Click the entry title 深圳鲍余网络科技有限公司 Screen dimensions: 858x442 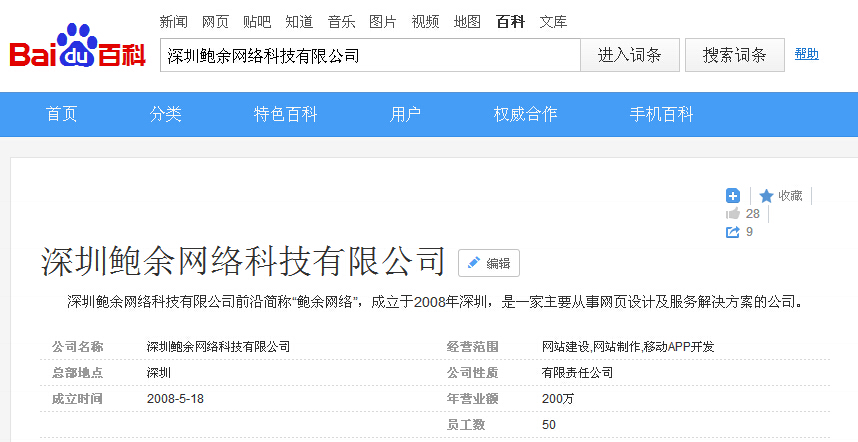click(243, 261)
